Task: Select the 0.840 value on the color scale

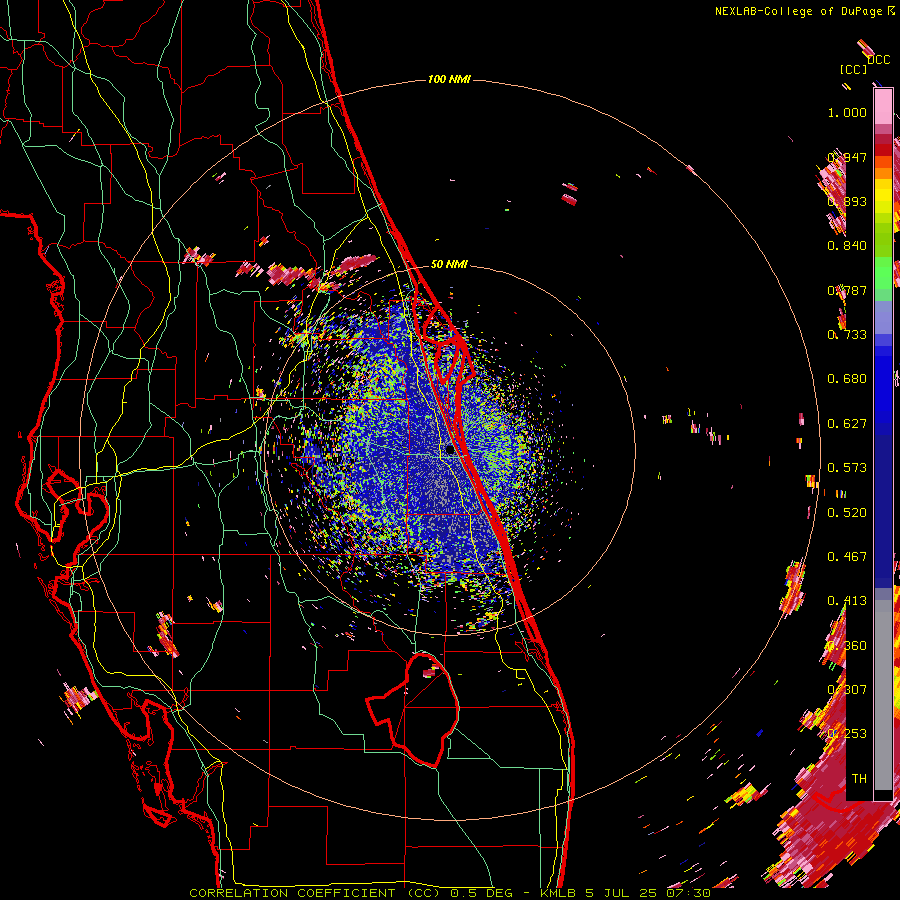Action: [x=847, y=246]
